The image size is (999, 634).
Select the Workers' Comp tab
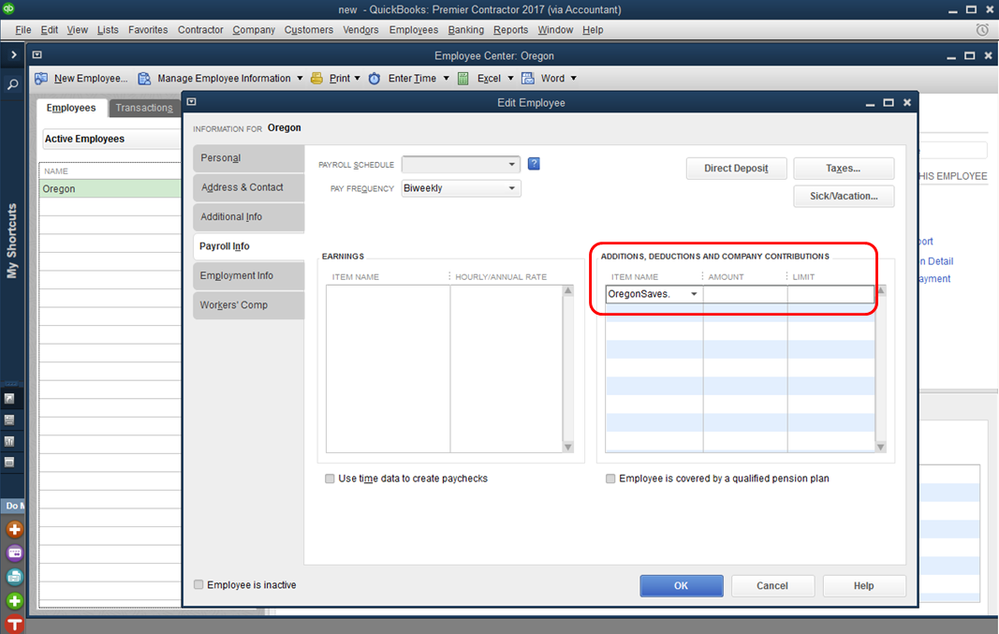248,305
